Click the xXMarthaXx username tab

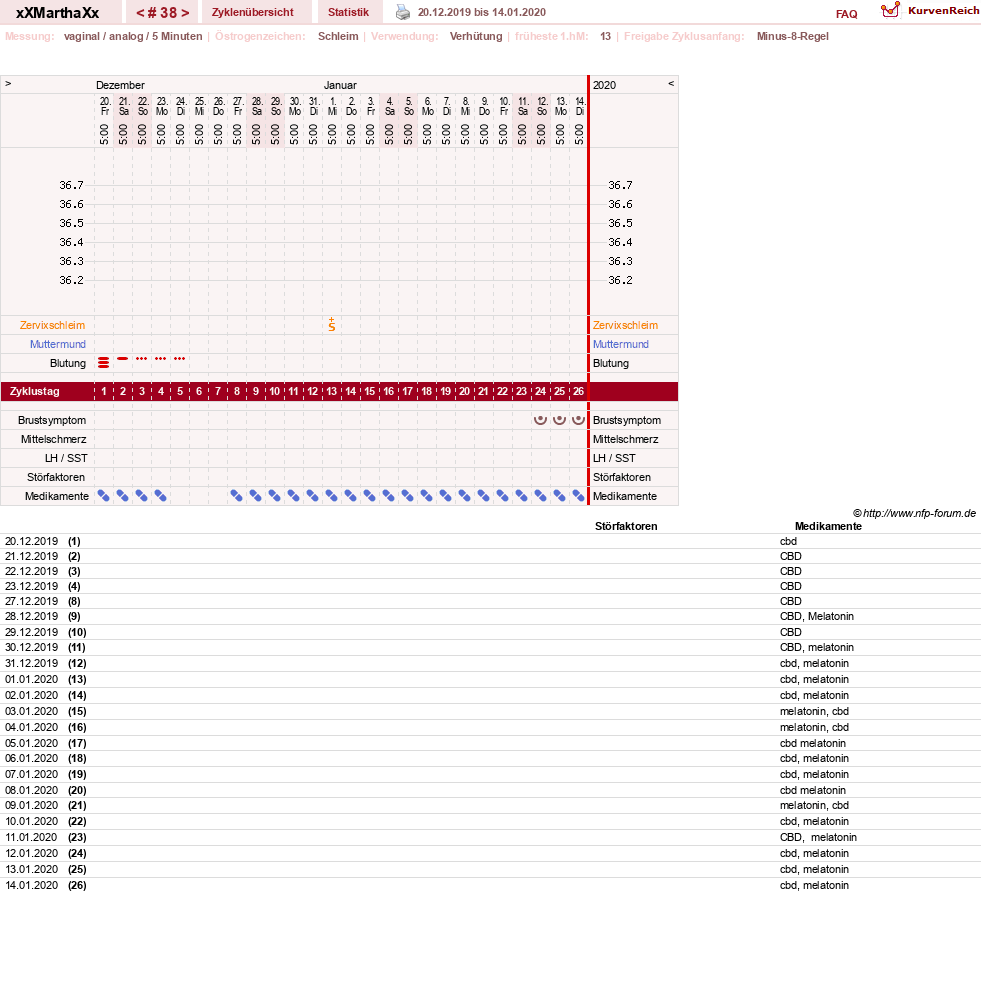coord(58,13)
